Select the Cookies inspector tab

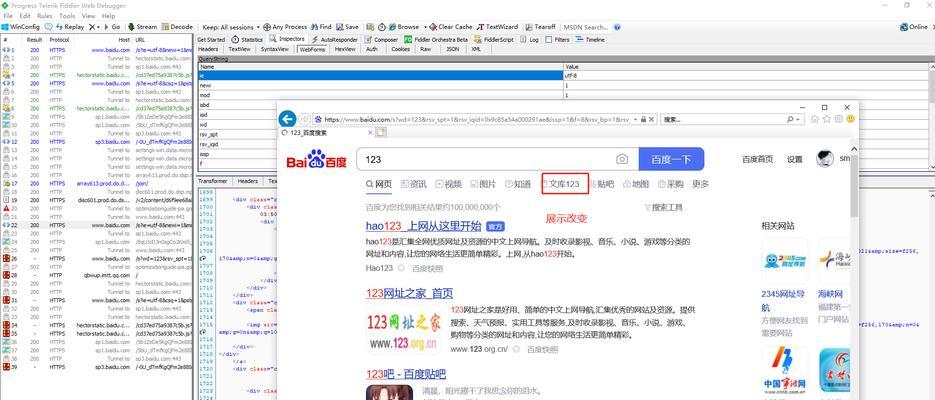pos(400,49)
